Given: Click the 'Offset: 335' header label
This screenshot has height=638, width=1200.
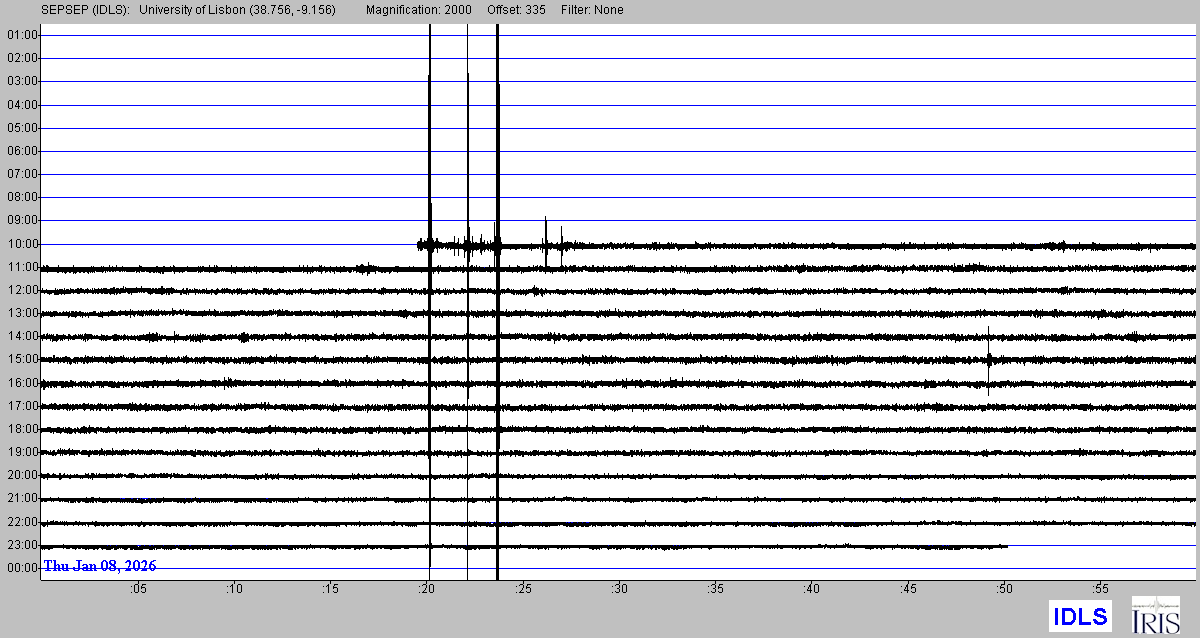Looking at the screenshot, I should click(517, 10).
